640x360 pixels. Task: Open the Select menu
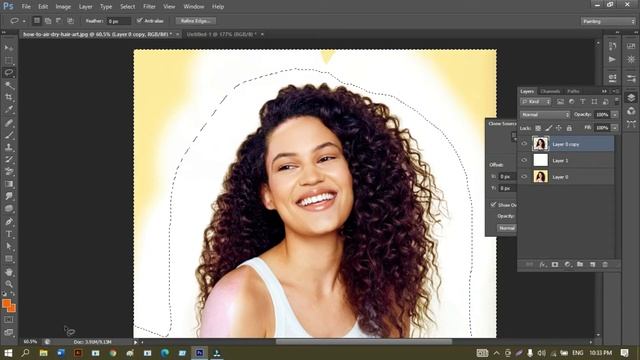(x=127, y=7)
